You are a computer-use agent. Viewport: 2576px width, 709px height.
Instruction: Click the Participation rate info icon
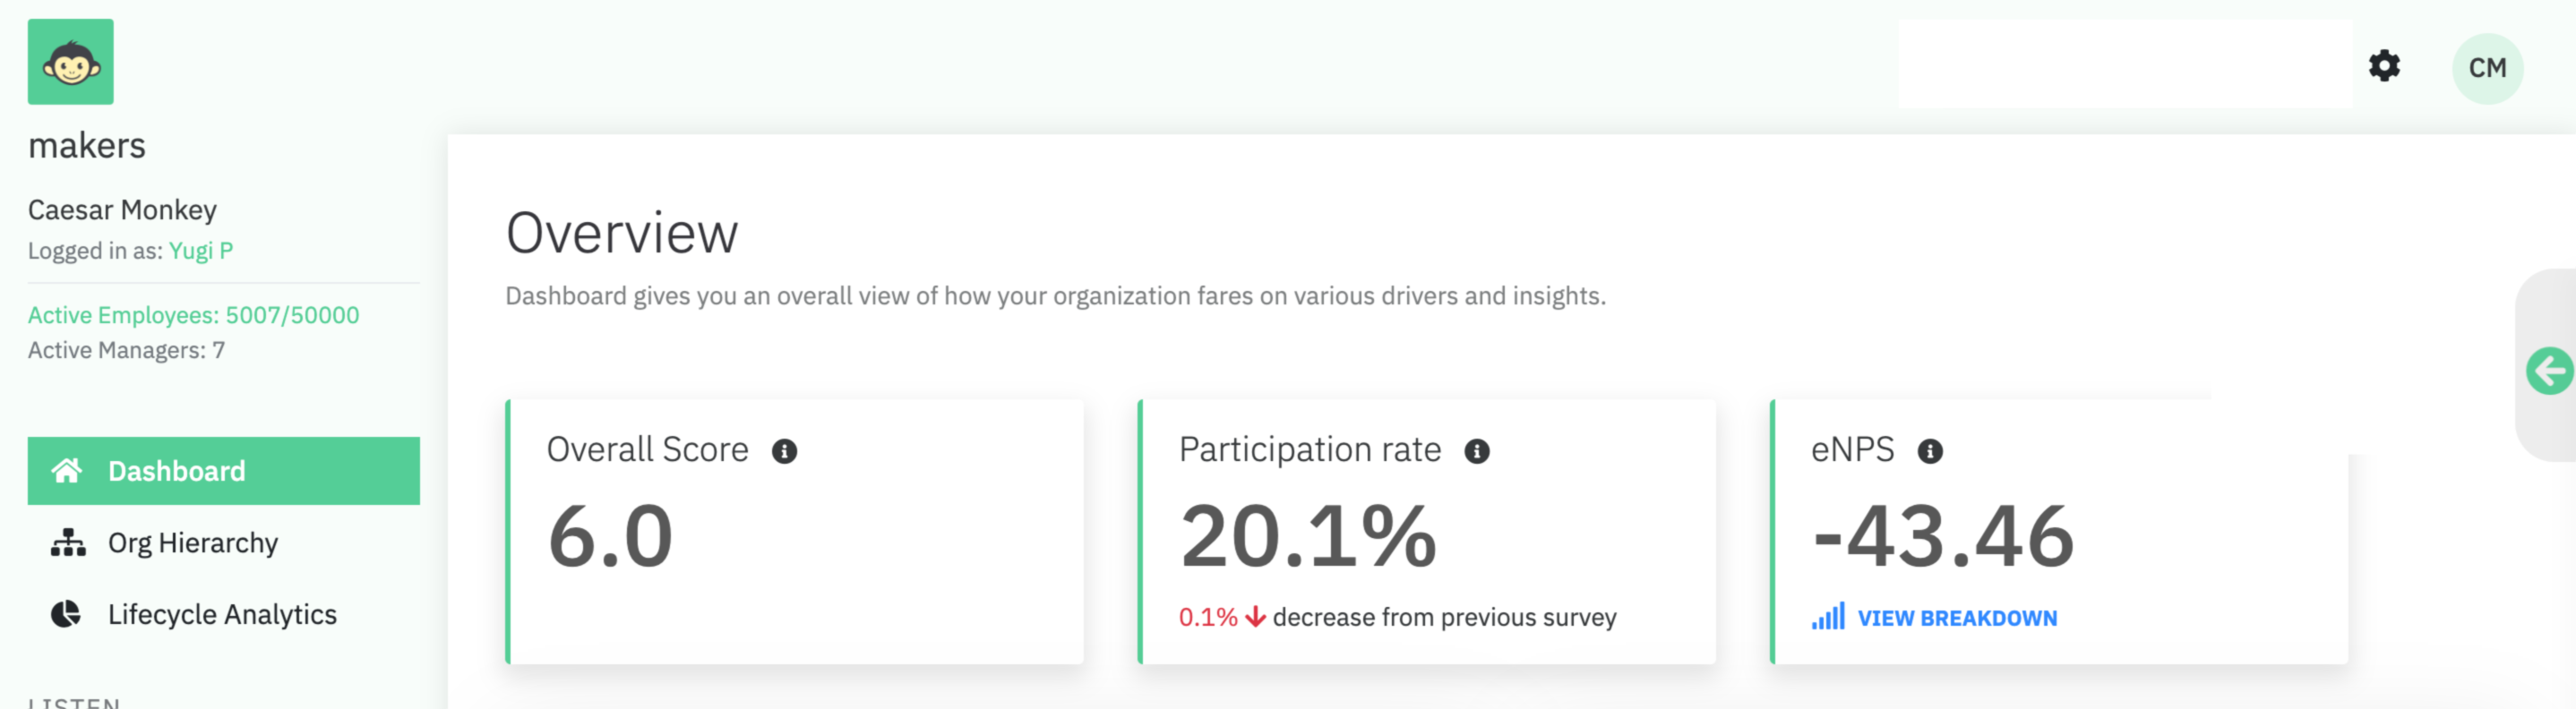(1476, 451)
